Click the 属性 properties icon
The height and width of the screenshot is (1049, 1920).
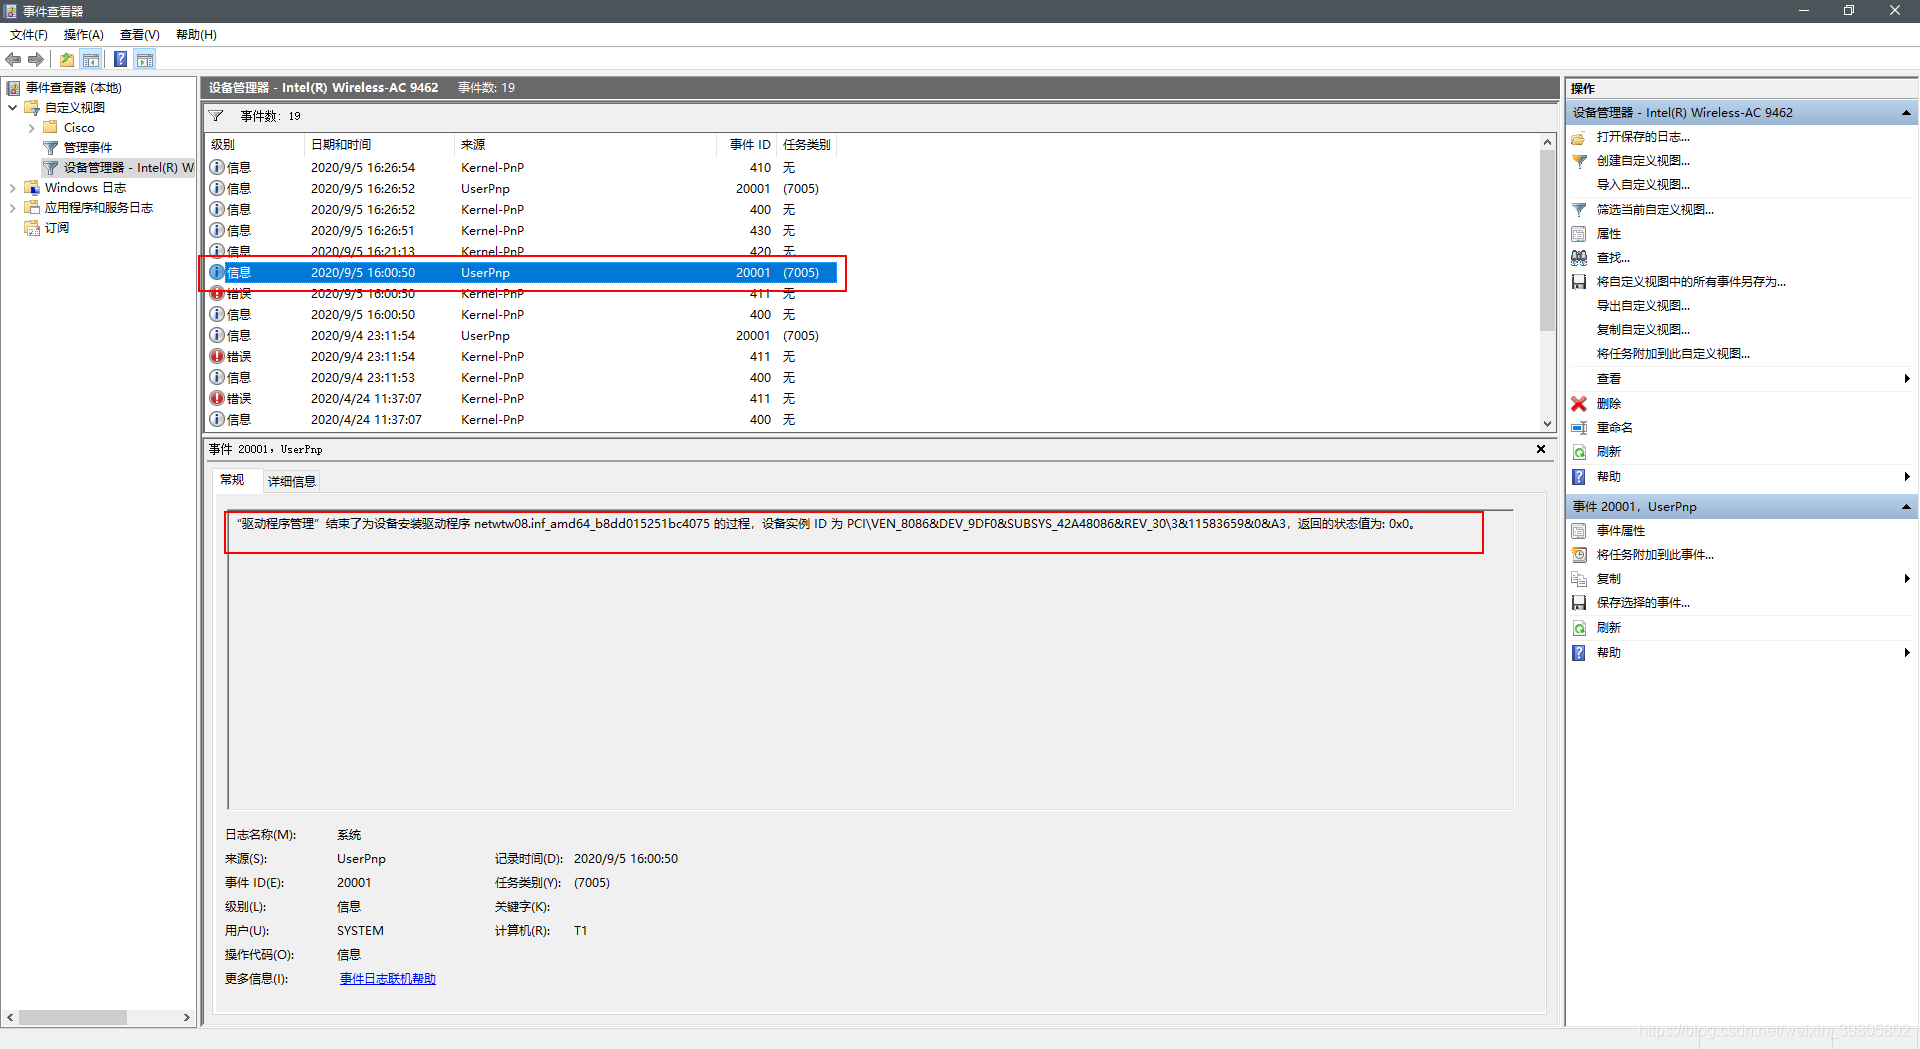1579,234
